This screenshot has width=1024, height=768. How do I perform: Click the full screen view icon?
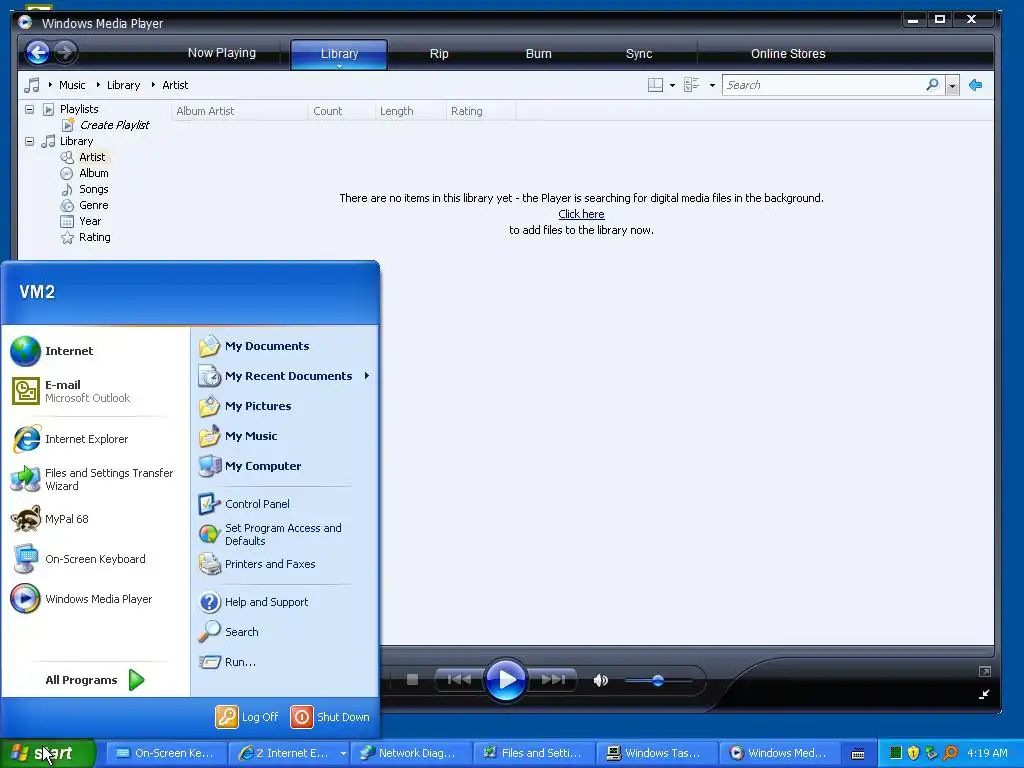tap(985, 671)
